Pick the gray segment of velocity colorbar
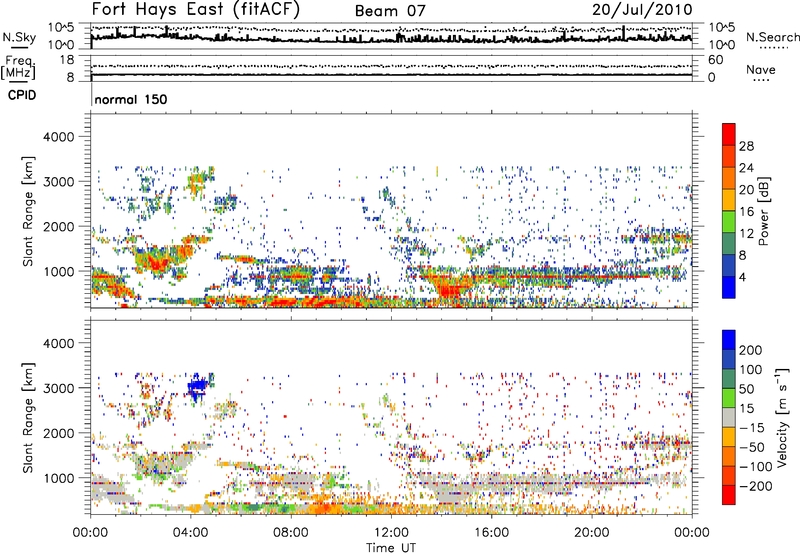This screenshot has width=800, height=554. 729,417
